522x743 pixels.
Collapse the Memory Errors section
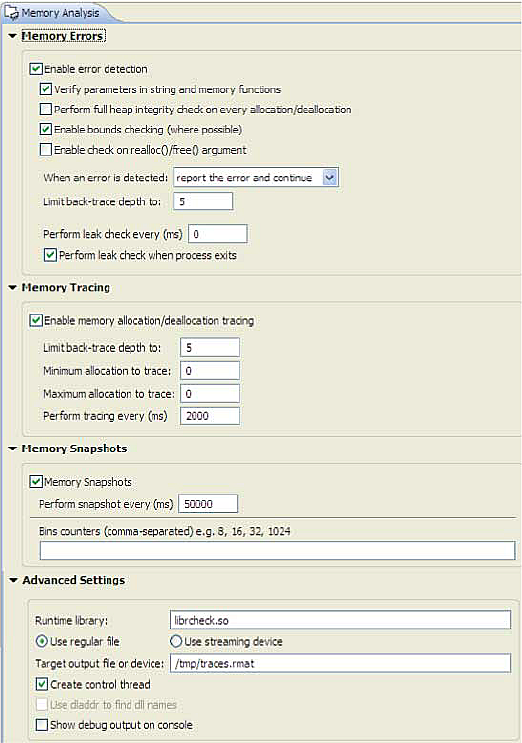13,36
